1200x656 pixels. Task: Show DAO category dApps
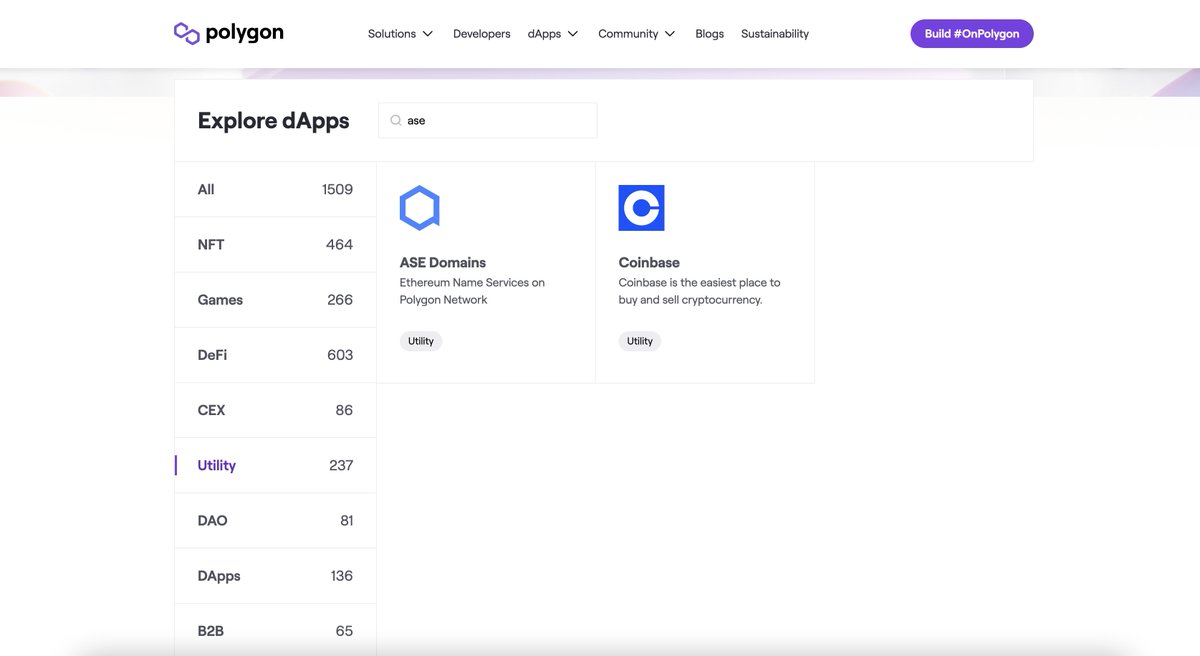click(275, 521)
